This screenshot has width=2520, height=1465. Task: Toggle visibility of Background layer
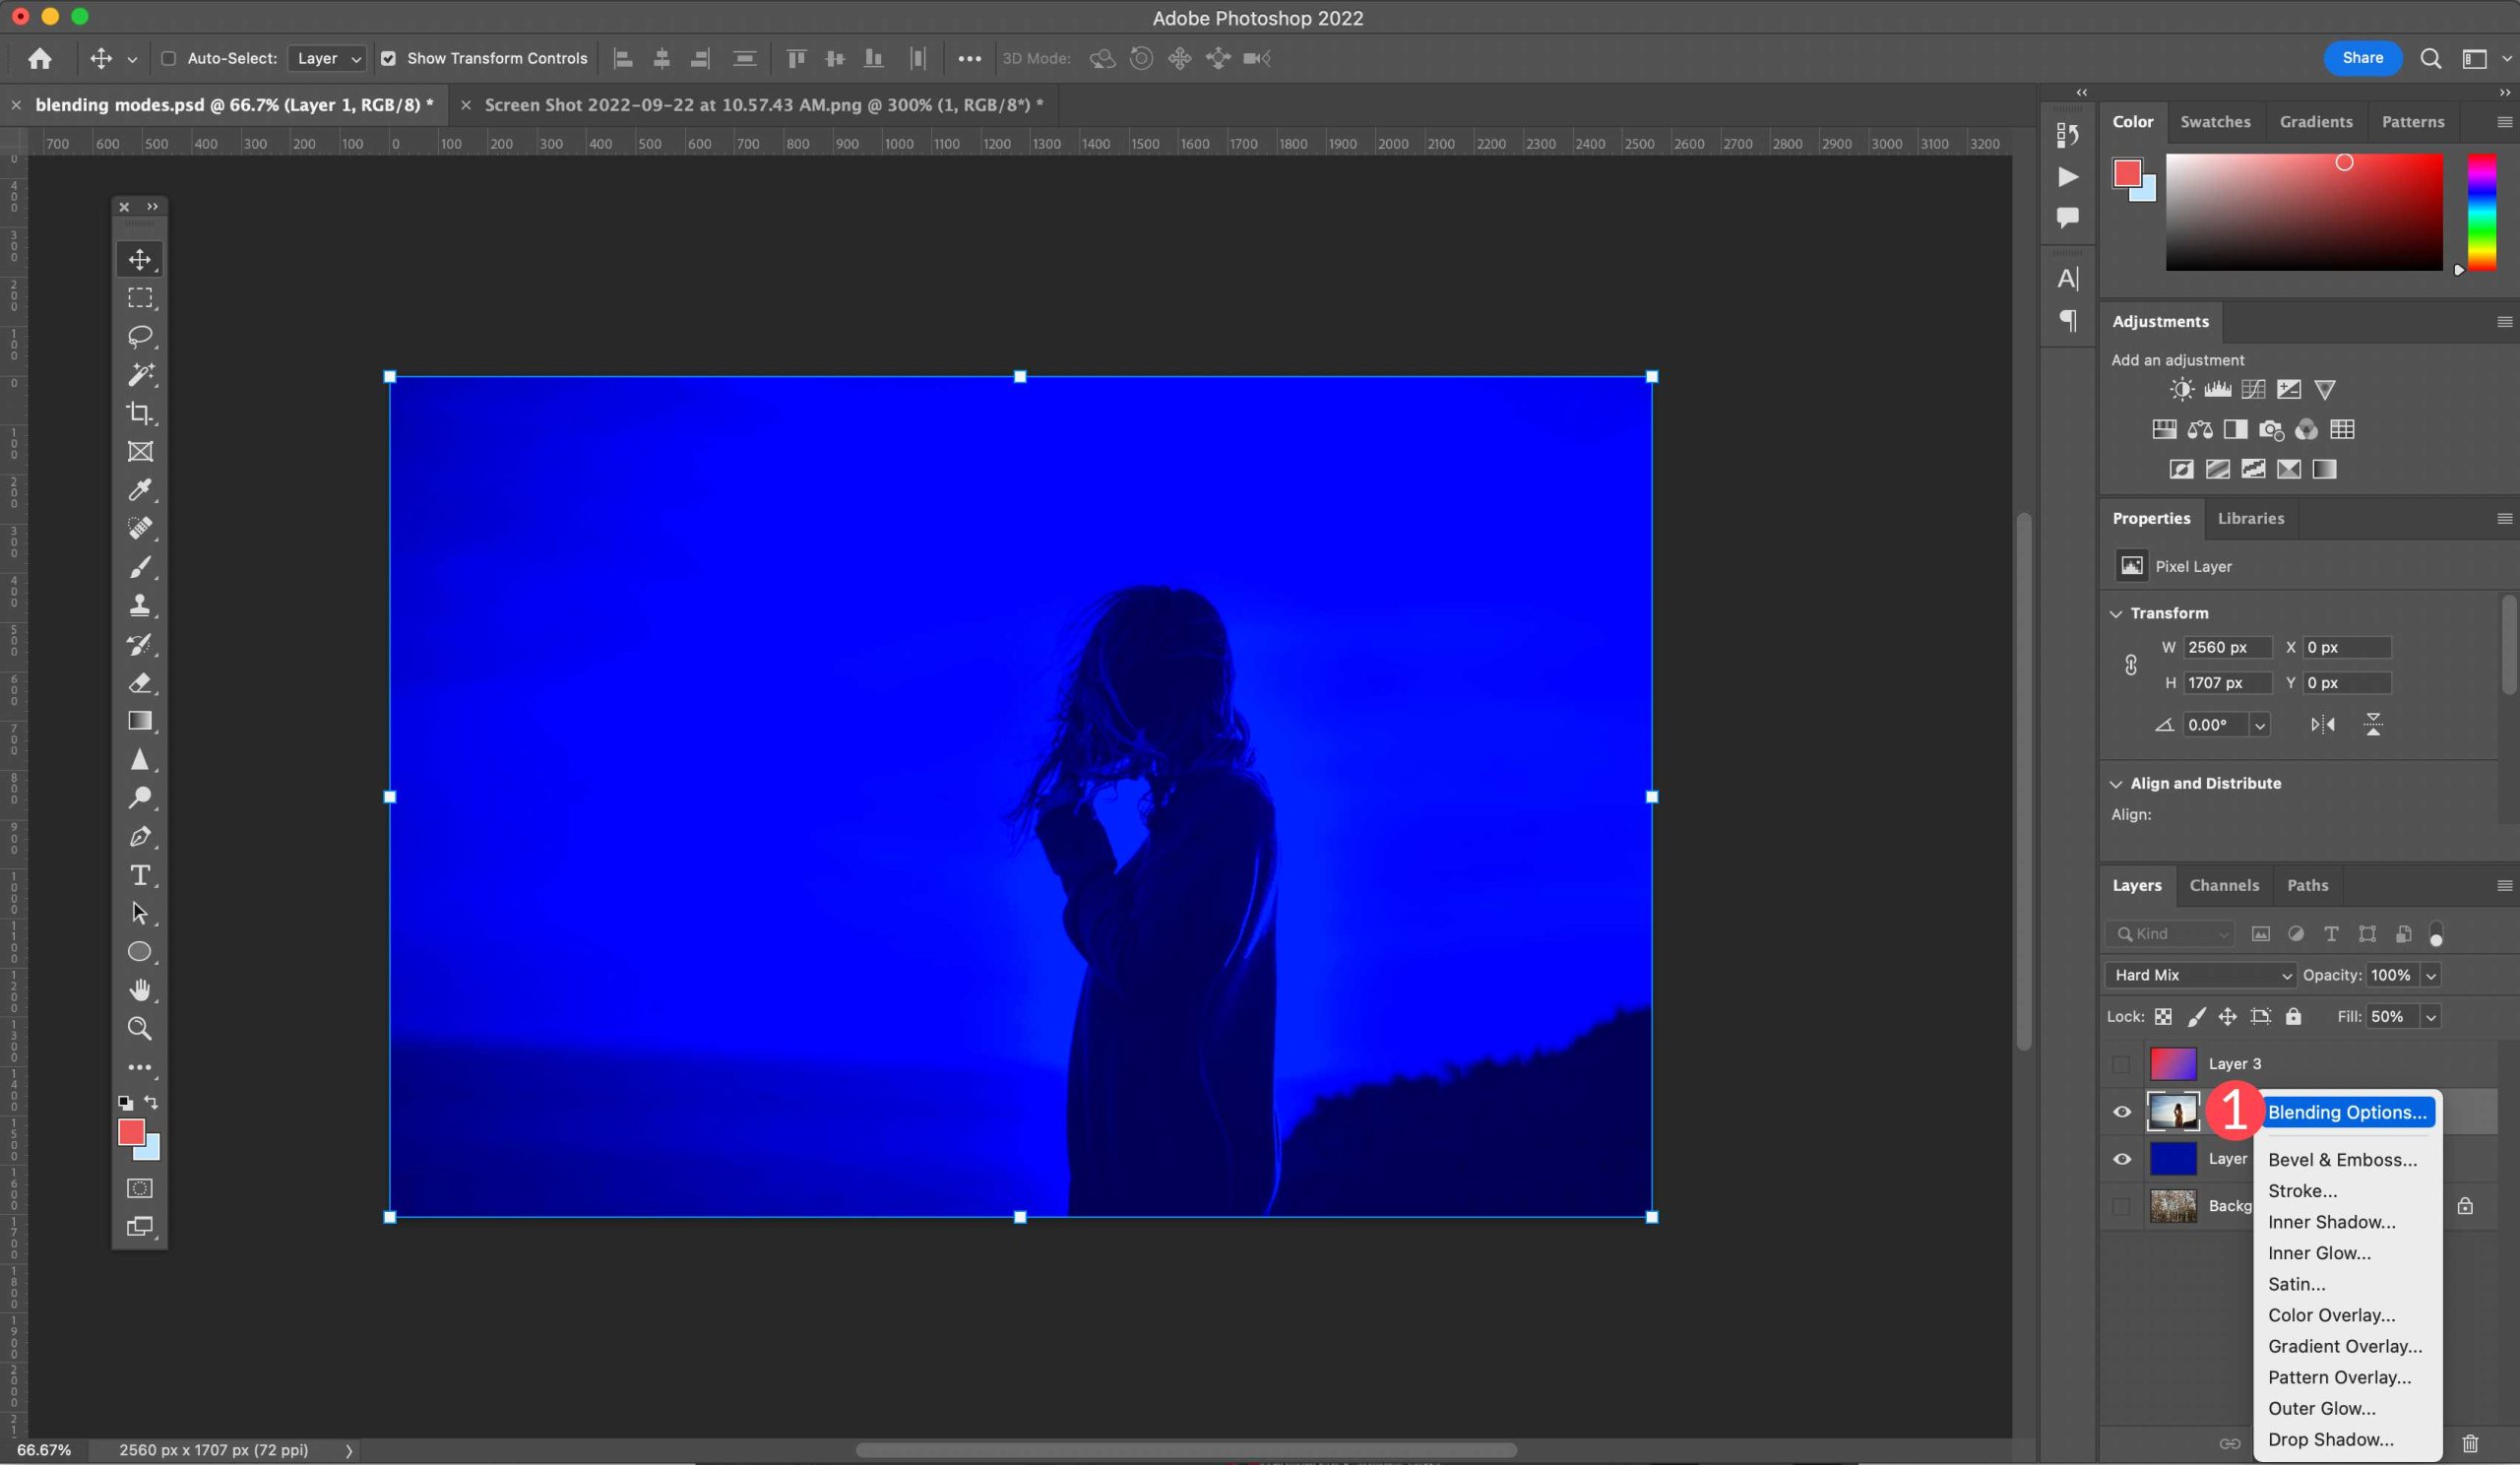point(2122,1205)
